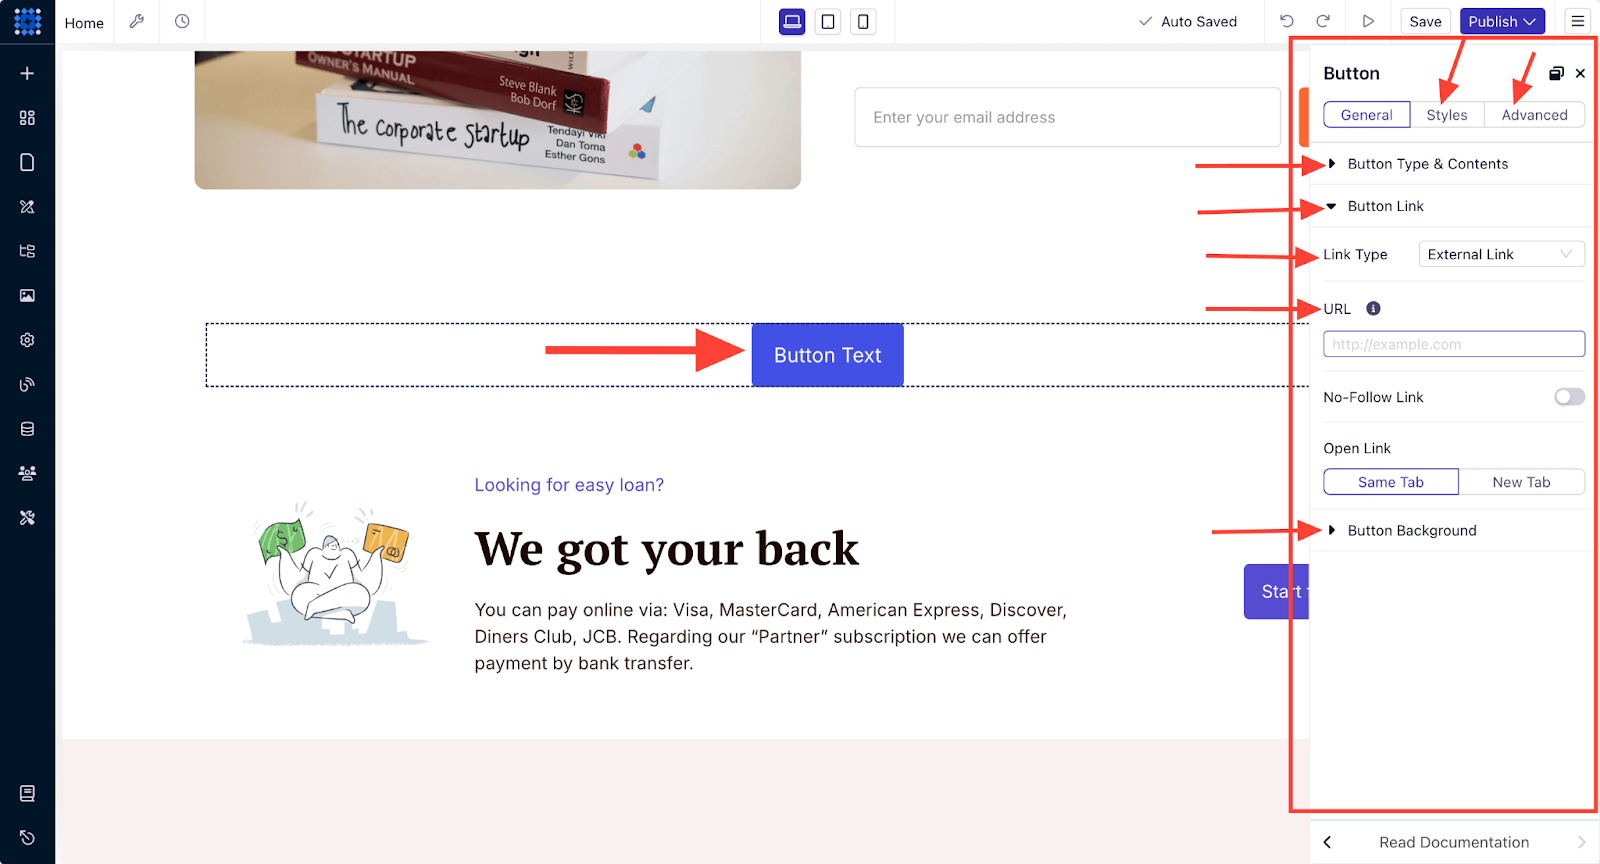Screen dimensions: 1600x864
Task: Select New Tab open link option
Action: pos(1521,482)
